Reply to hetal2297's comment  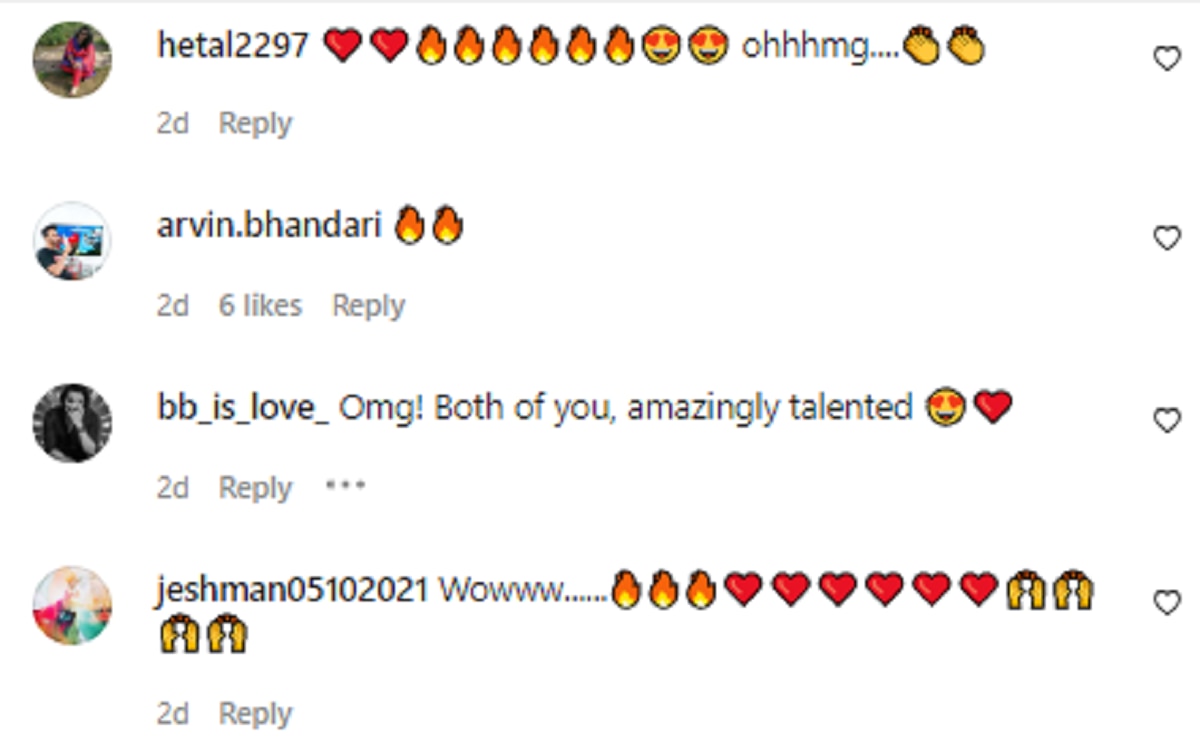point(255,124)
